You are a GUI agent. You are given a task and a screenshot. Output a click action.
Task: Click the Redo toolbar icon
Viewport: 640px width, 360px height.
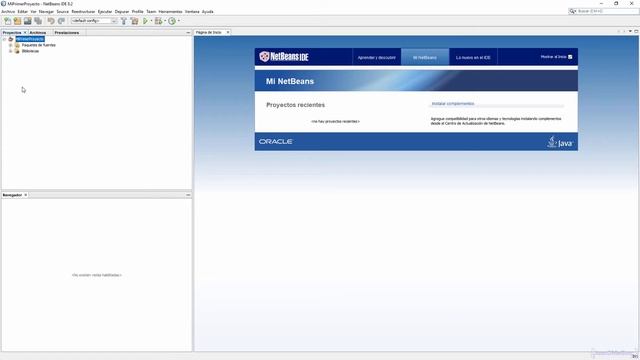[61, 21]
